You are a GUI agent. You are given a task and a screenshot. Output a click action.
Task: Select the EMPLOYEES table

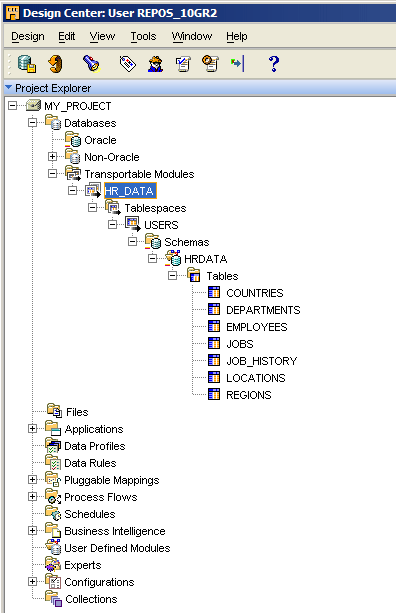[x=257, y=327]
